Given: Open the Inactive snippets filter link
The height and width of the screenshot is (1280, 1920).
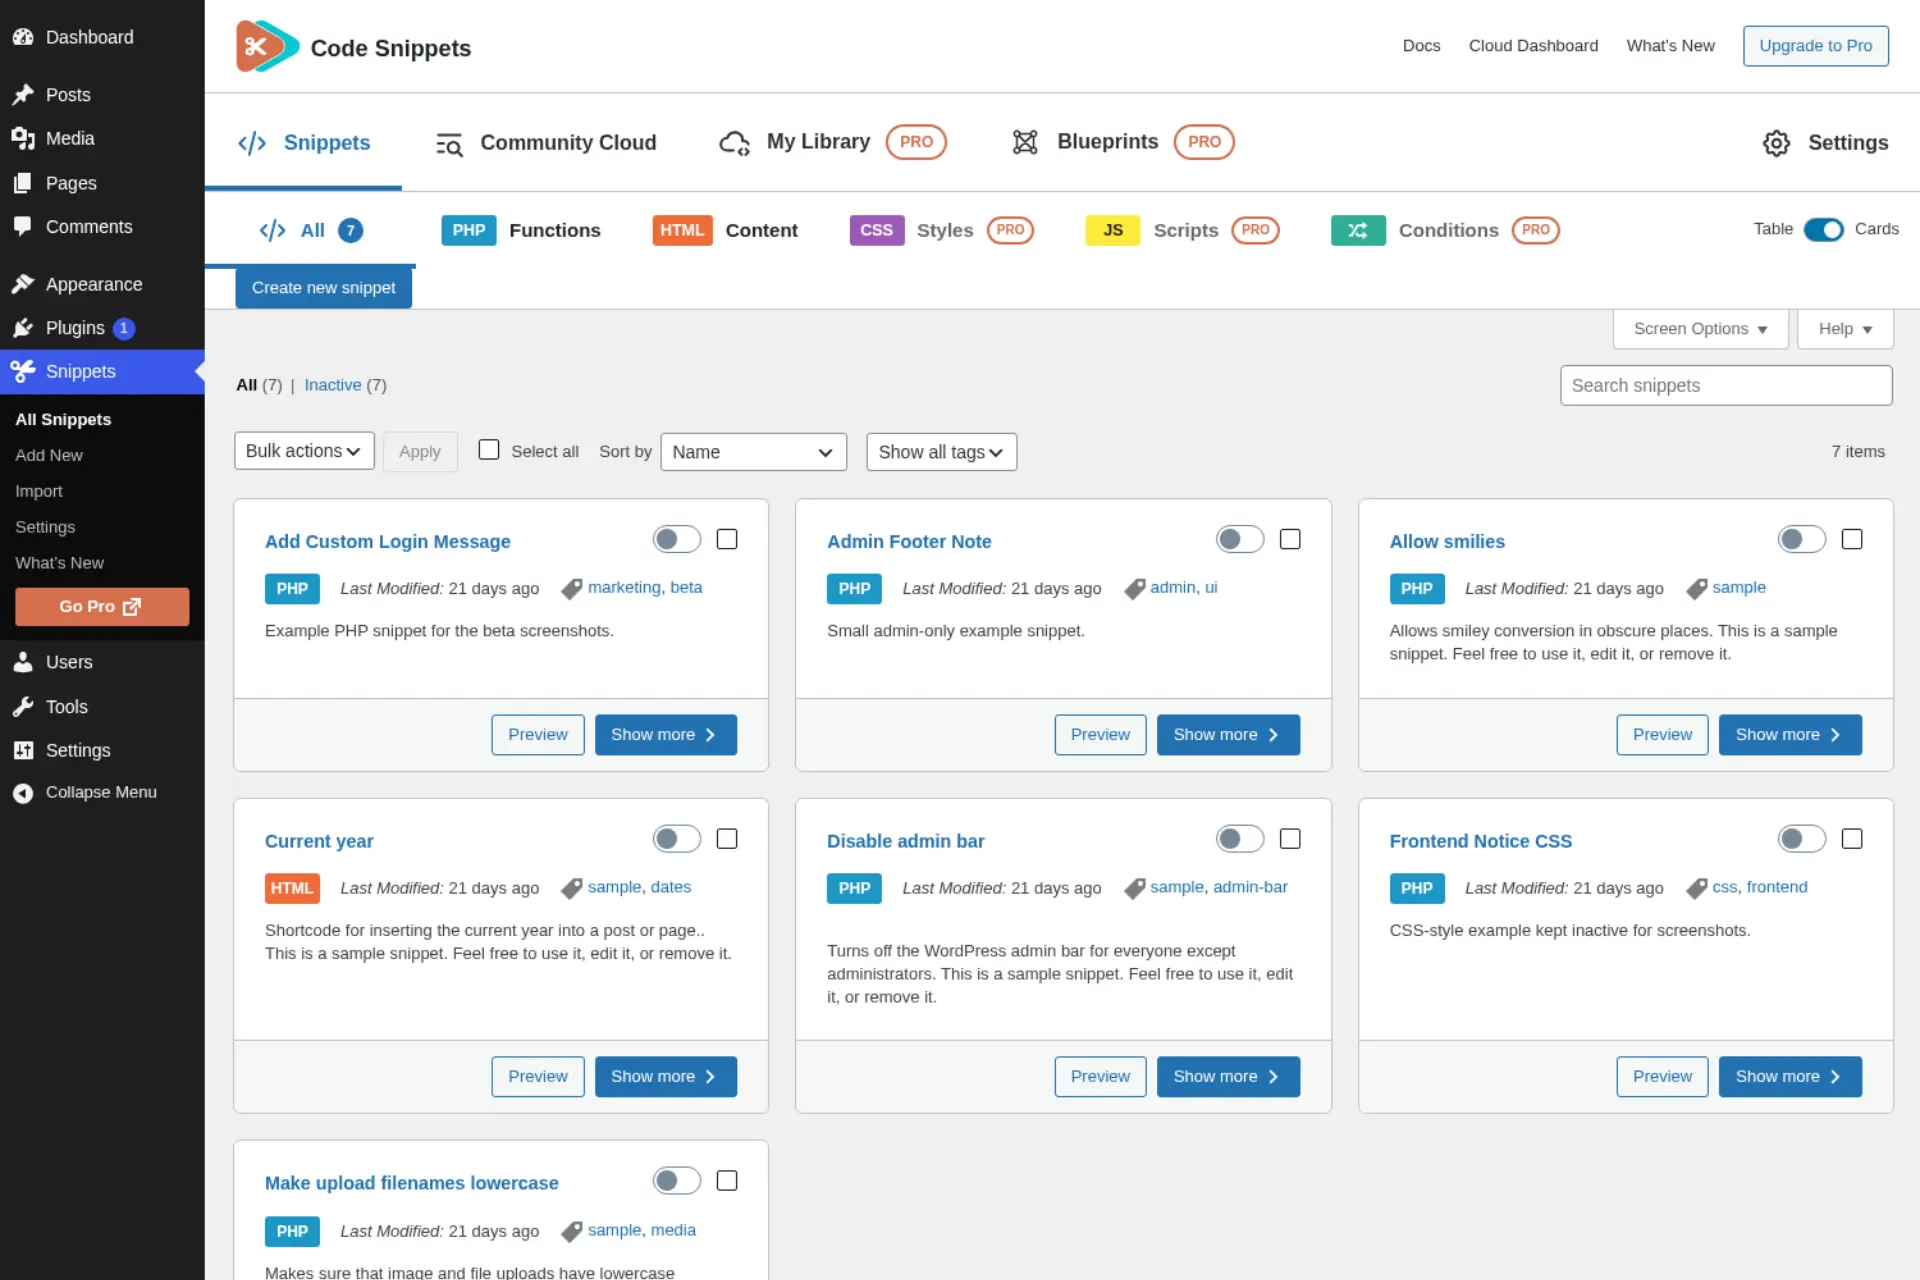Looking at the screenshot, I should tap(333, 385).
